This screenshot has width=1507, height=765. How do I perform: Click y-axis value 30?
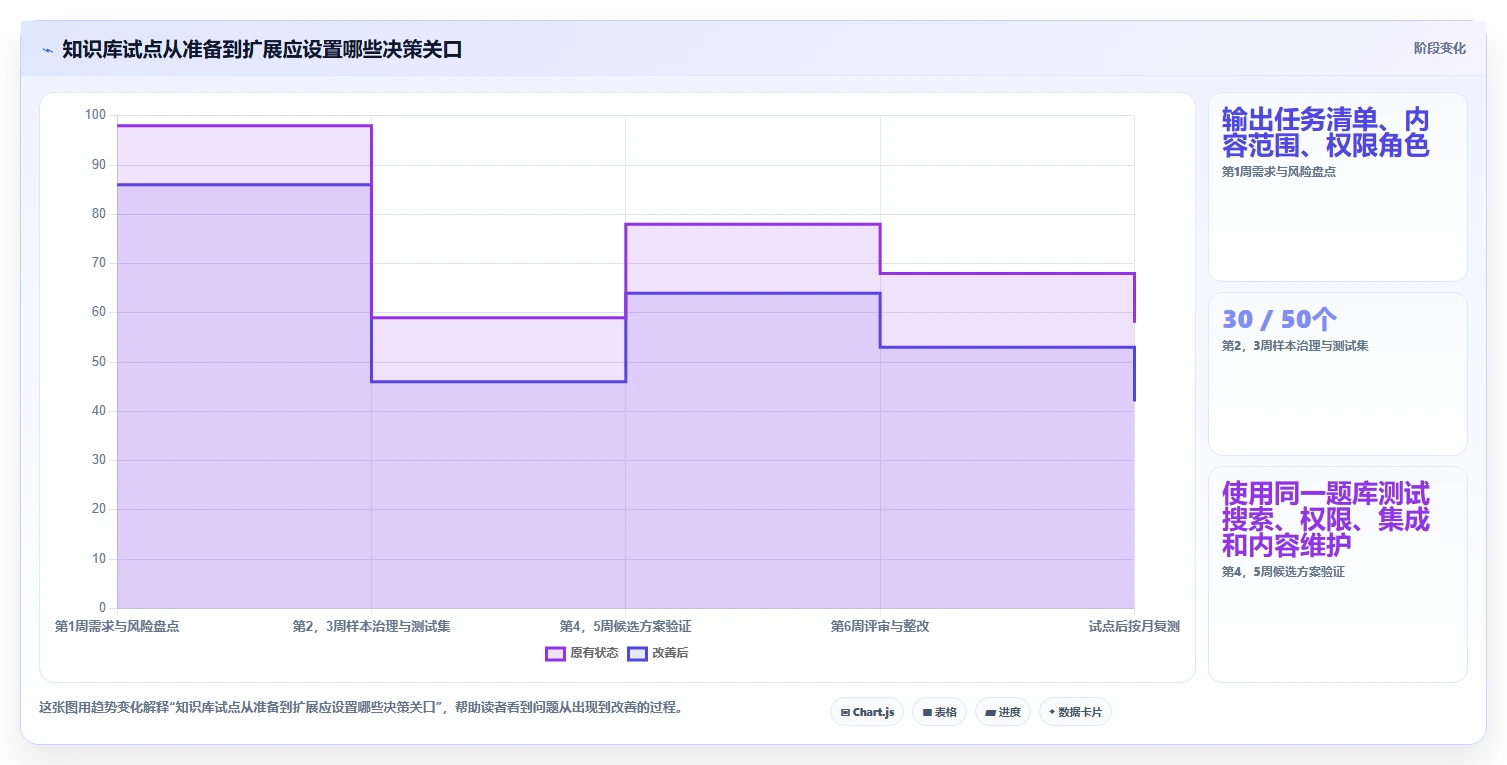[x=98, y=460]
